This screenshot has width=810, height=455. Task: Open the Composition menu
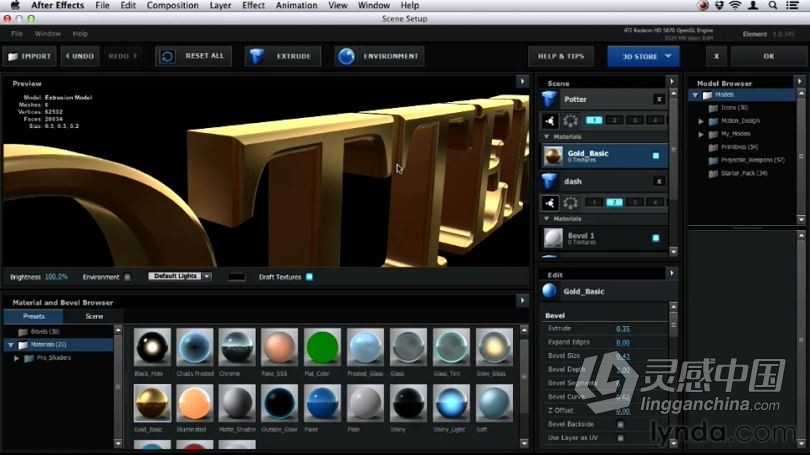[x=173, y=5]
